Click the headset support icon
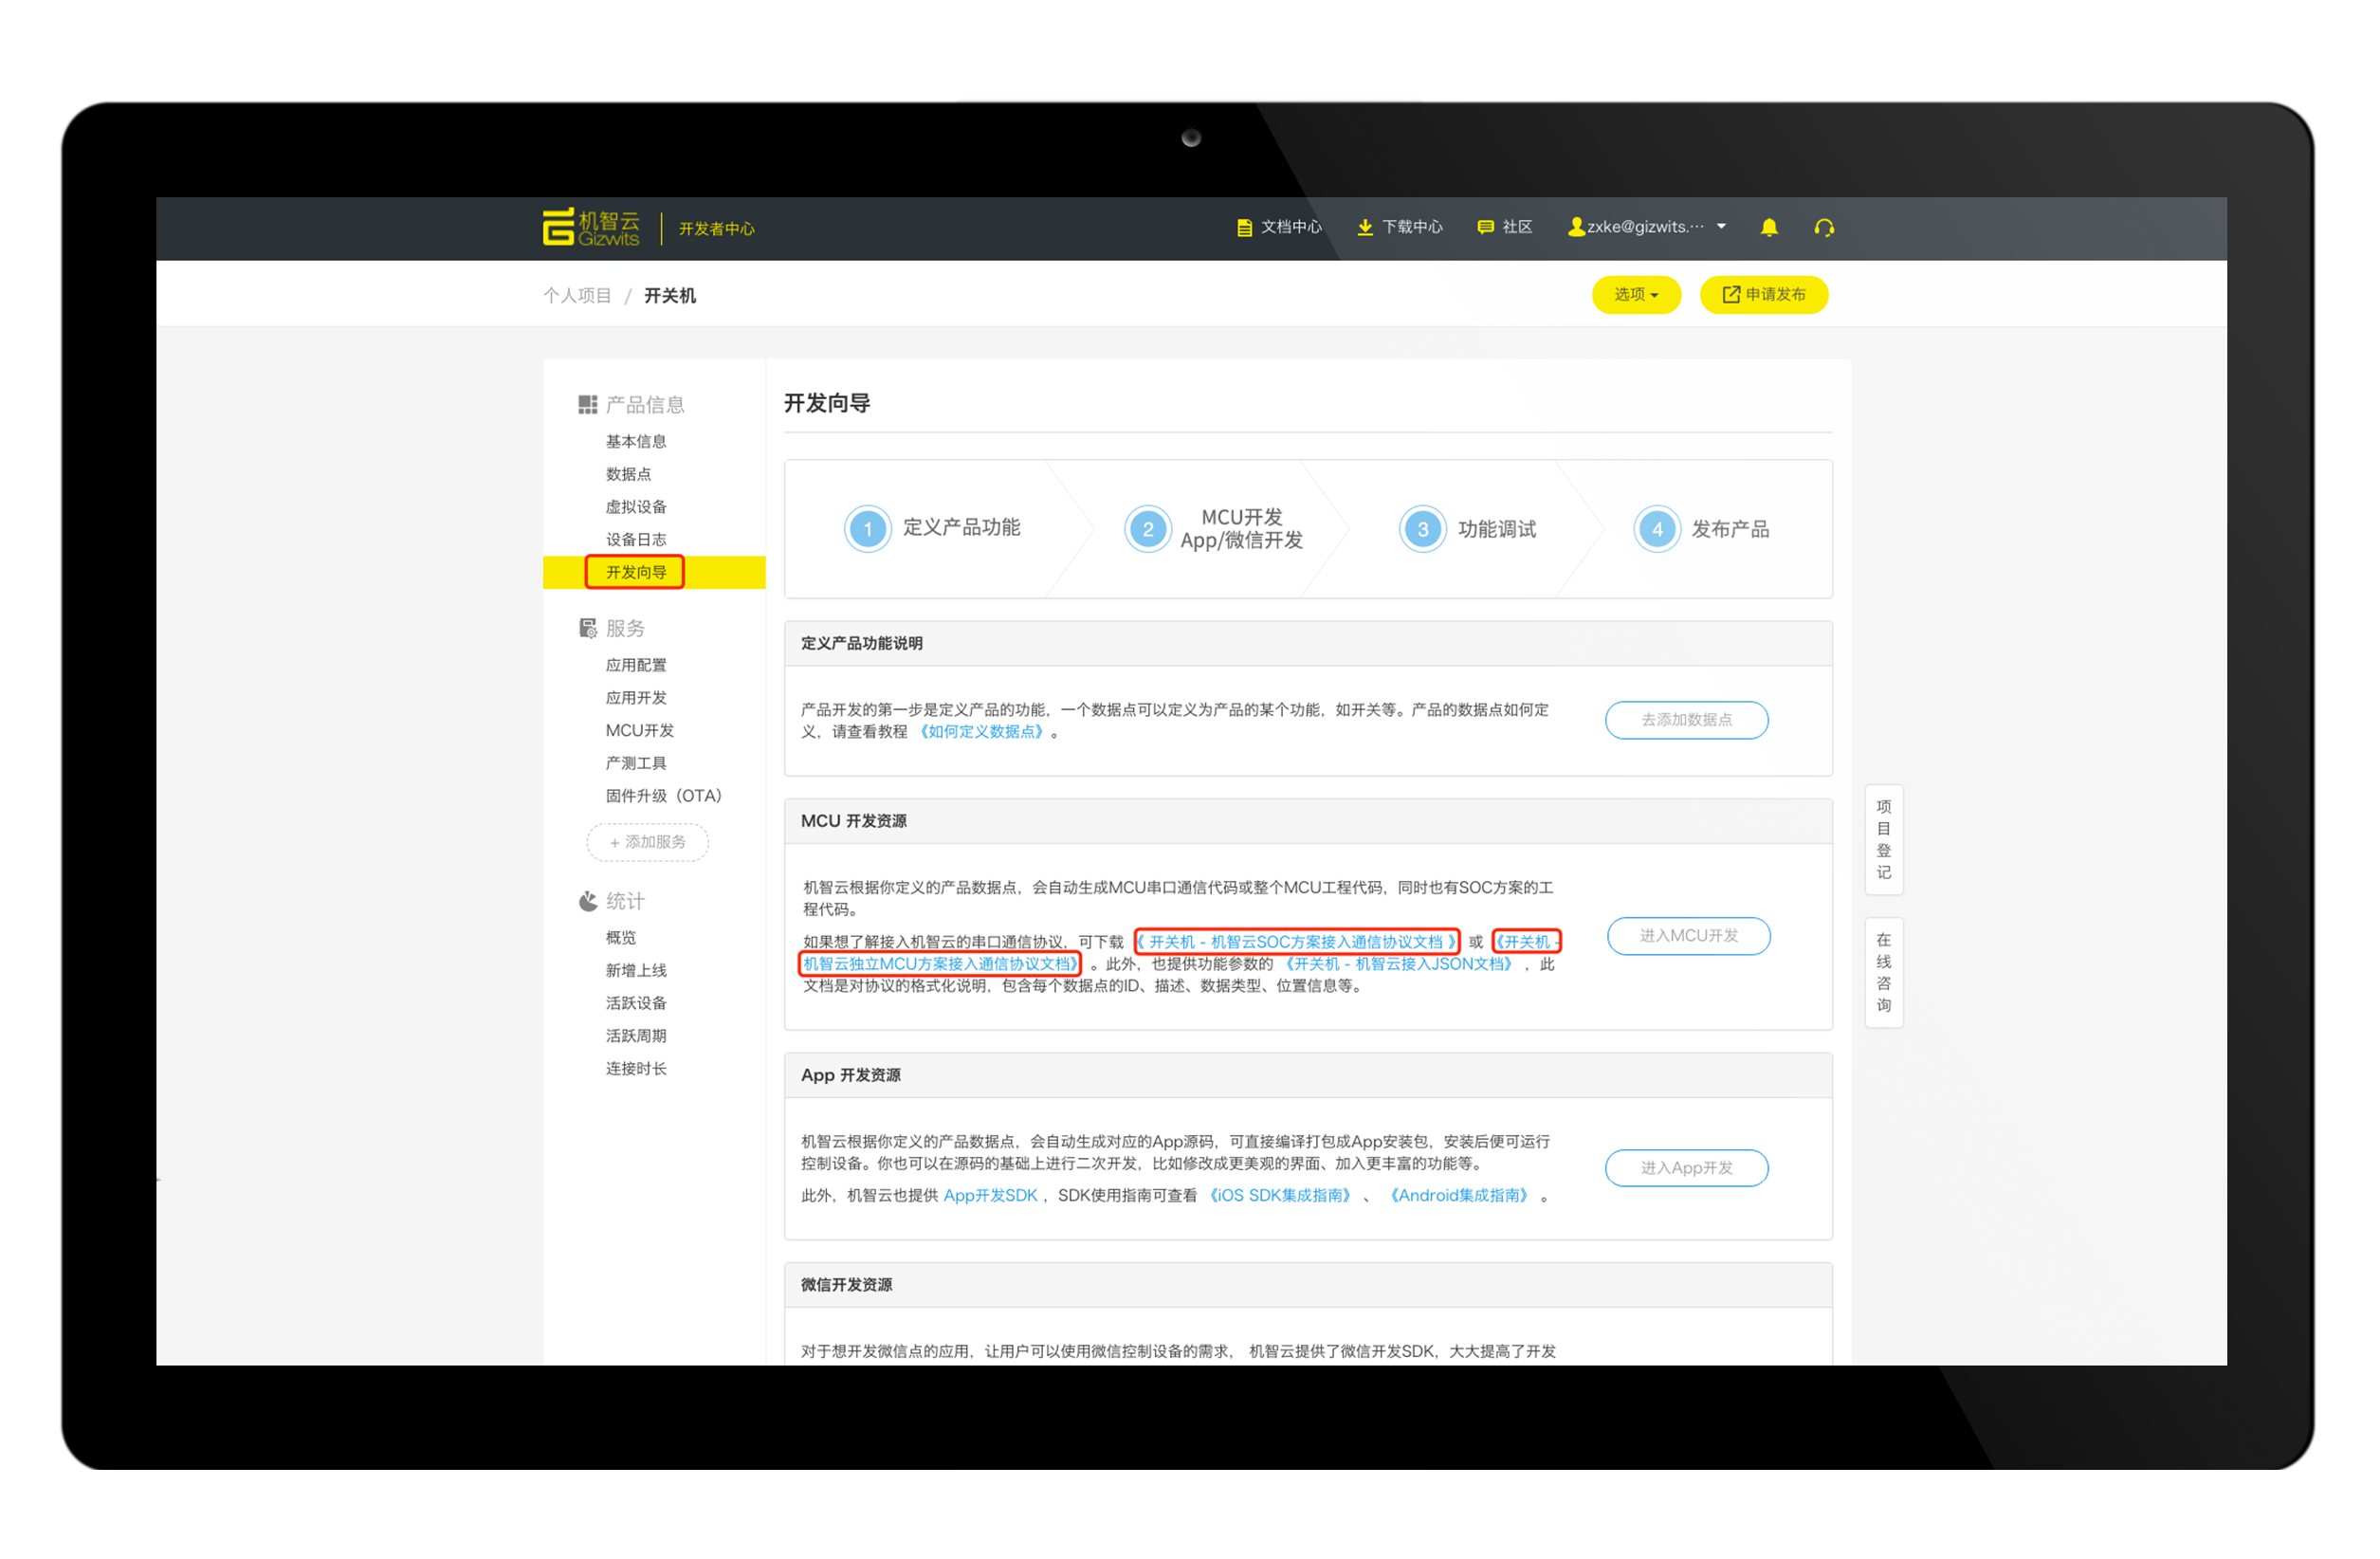This screenshot has height=1559, width=2380. pos(1823,228)
